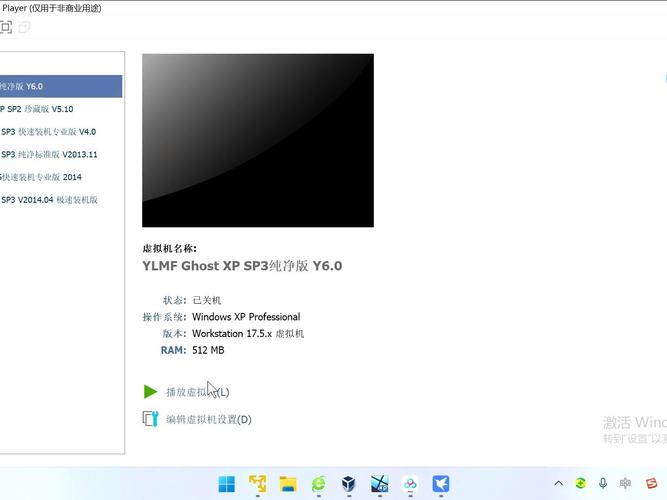Click the yellow VMware Player taskbar icon
This screenshot has height=500, width=667.
click(257, 484)
